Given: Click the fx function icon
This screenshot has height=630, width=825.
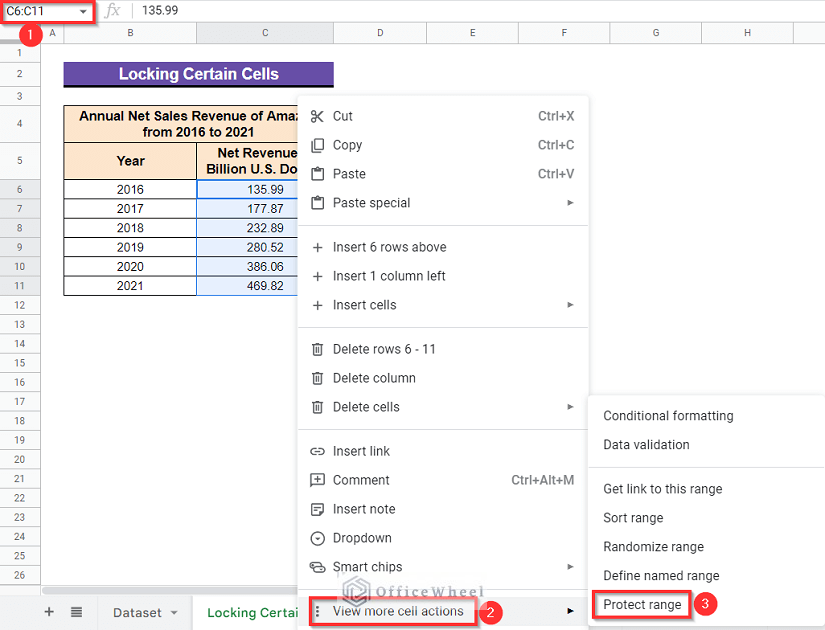Looking at the screenshot, I should 110,11.
